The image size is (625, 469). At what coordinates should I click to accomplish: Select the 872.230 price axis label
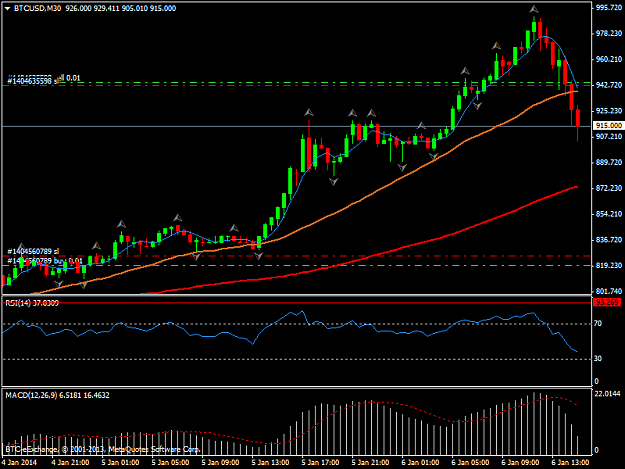point(609,188)
